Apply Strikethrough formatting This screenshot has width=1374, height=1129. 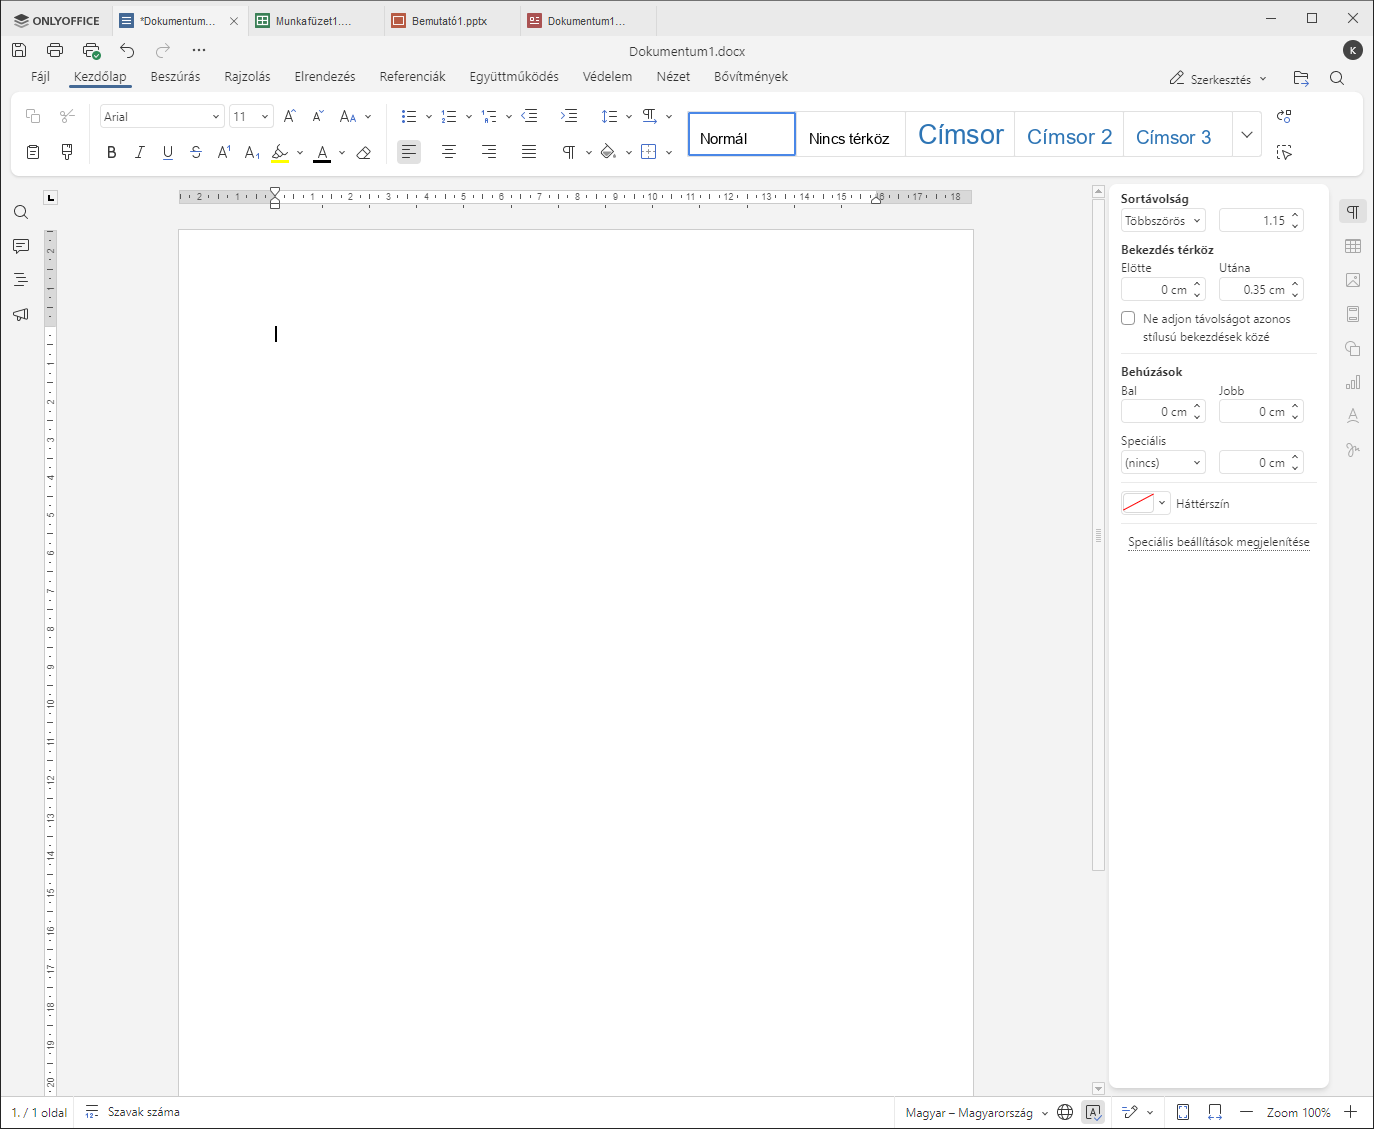pos(195,152)
